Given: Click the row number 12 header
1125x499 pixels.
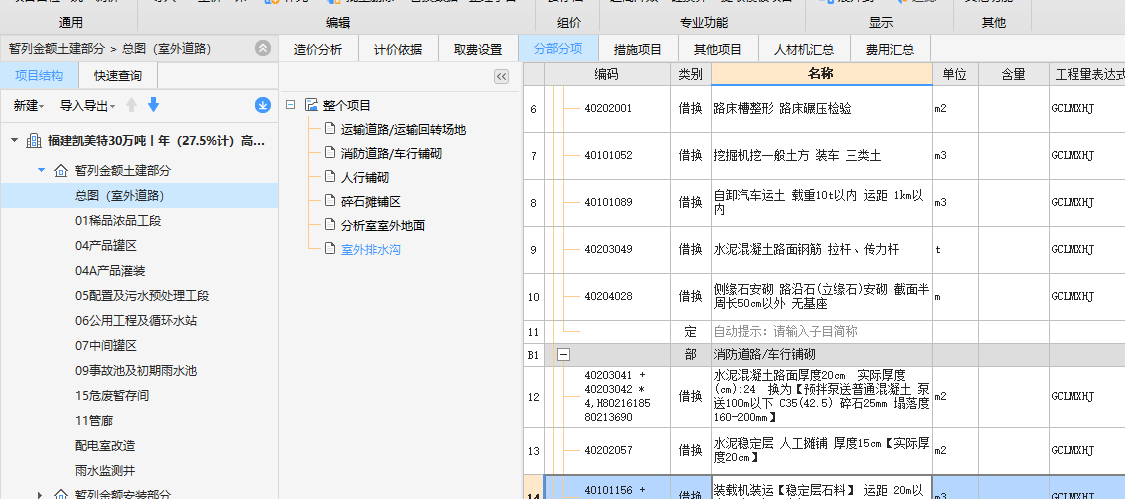Looking at the screenshot, I should pyautogui.click(x=533, y=397).
